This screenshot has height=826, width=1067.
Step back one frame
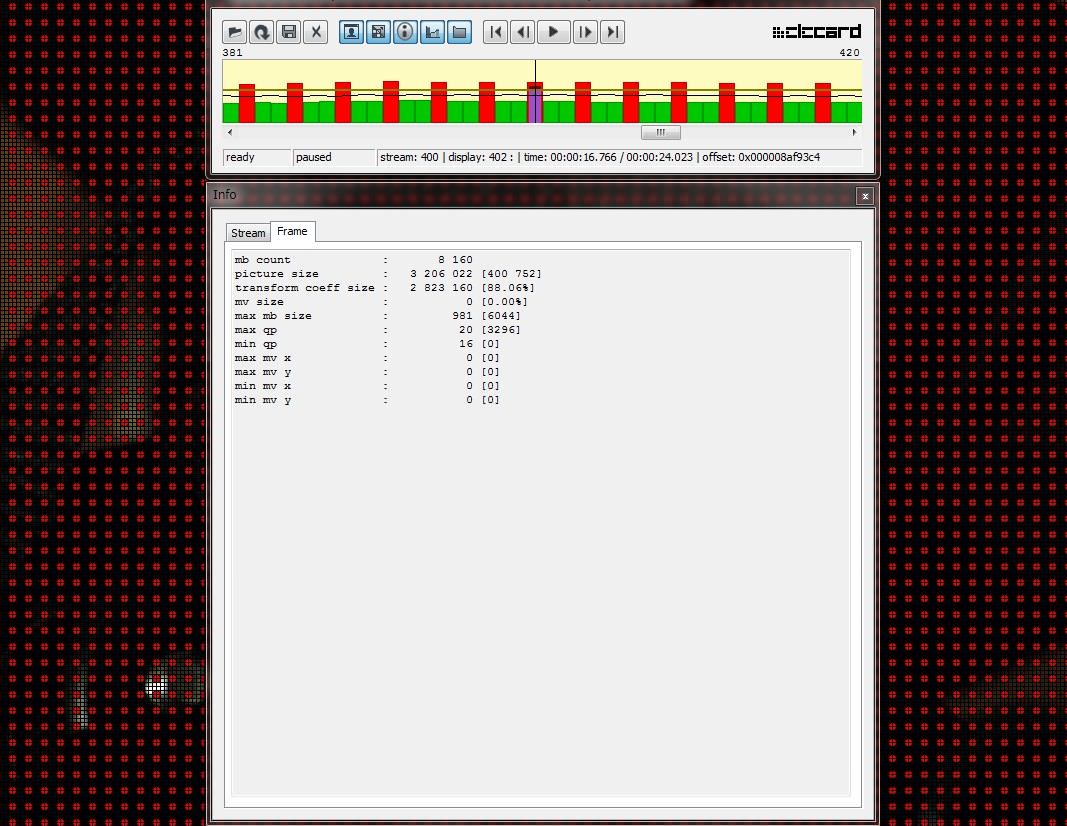(x=522, y=32)
